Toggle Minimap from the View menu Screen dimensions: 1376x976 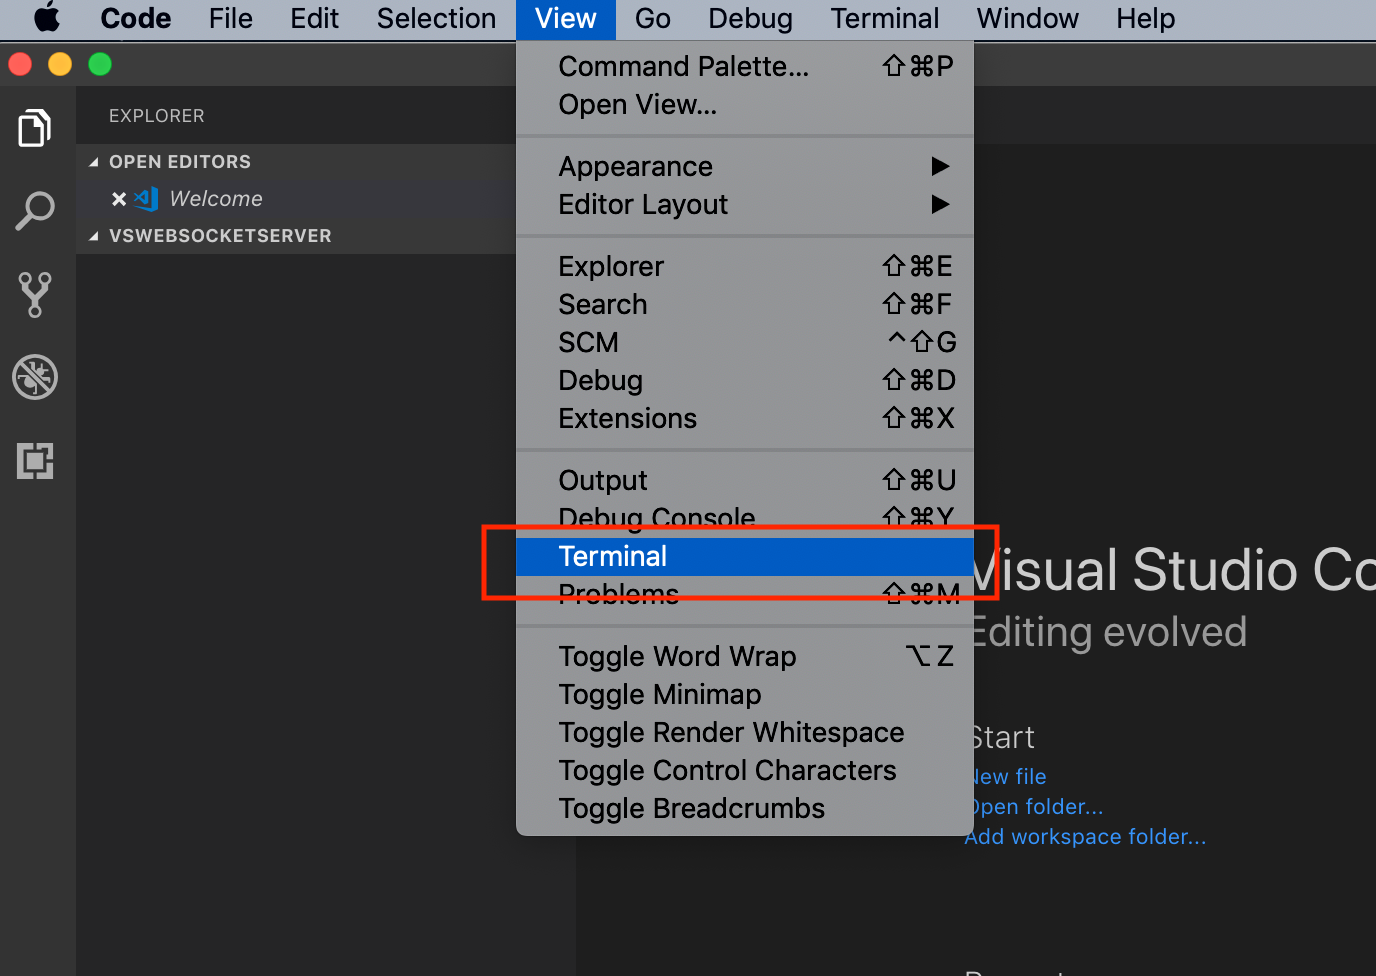(x=745, y=694)
